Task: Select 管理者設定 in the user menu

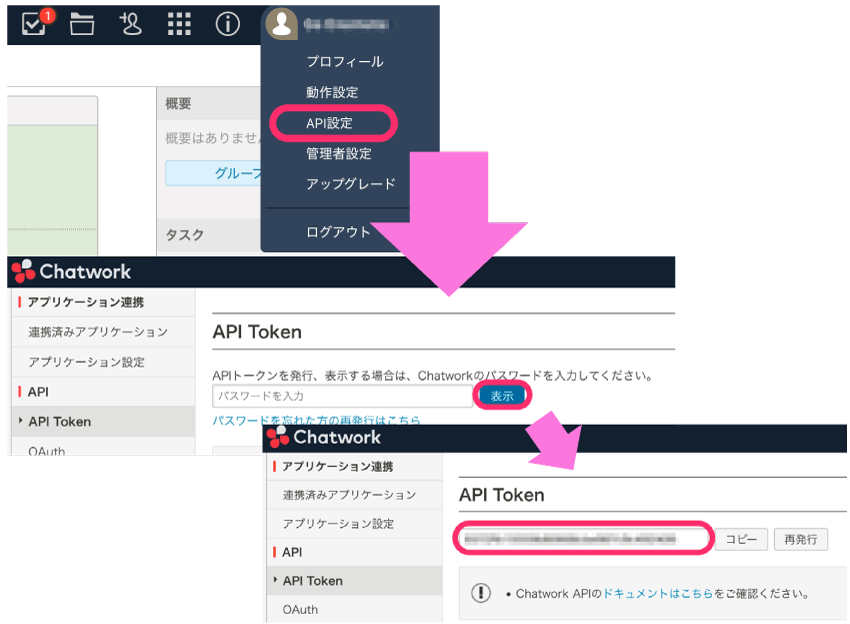Action: (x=338, y=153)
